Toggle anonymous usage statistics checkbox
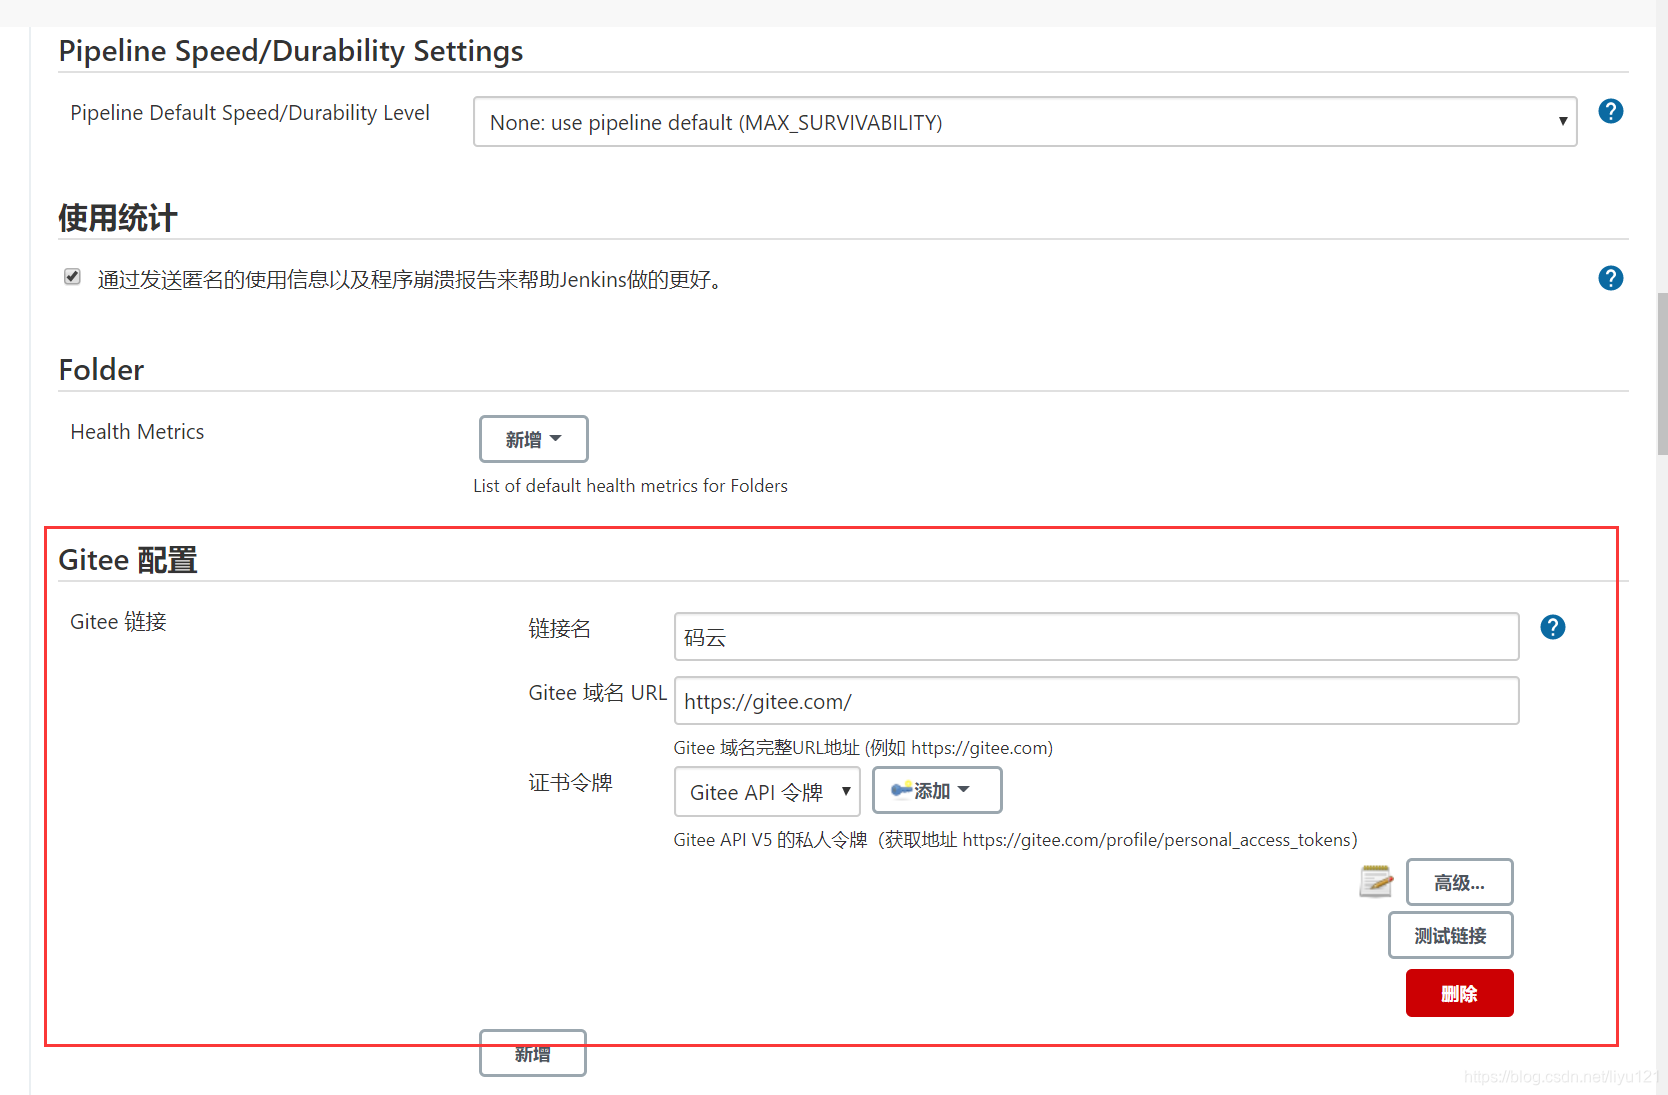Viewport: 1668px width, 1095px height. click(x=72, y=277)
